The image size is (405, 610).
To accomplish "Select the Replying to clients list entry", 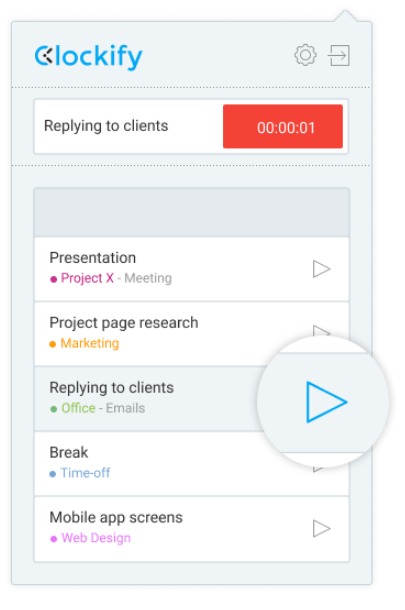I will tap(148, 398).
